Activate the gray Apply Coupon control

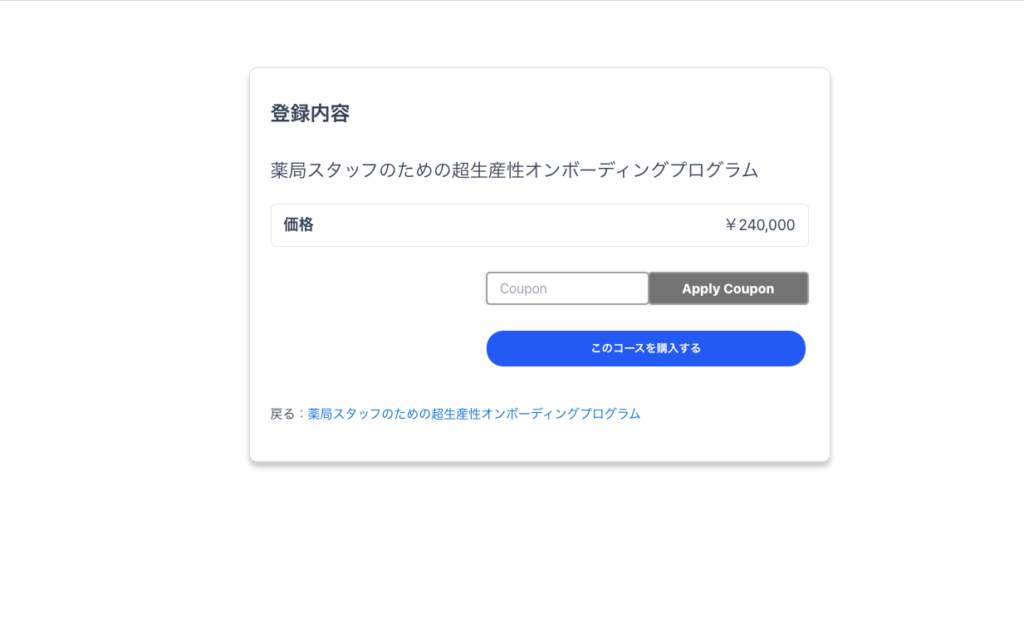[x=728, y=288]
